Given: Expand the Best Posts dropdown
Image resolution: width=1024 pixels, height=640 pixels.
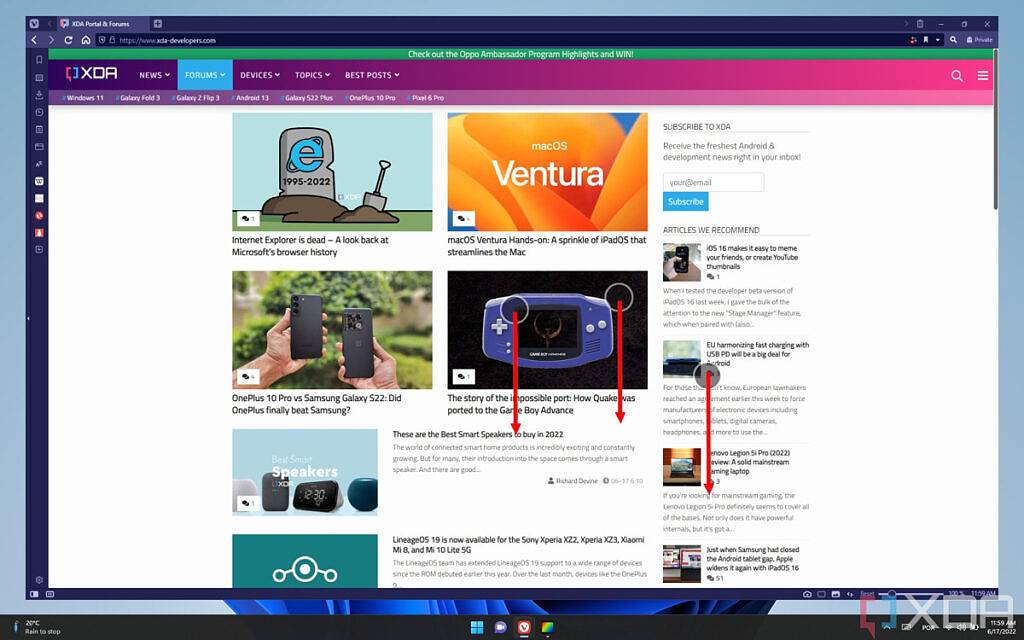Looking at the screenshot, I should 372,75.
